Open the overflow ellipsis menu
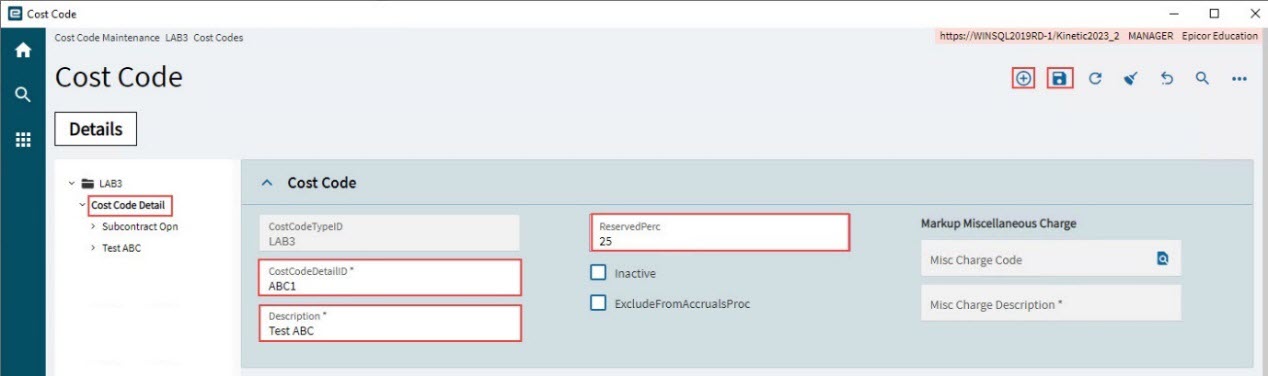 (1239, 78)
